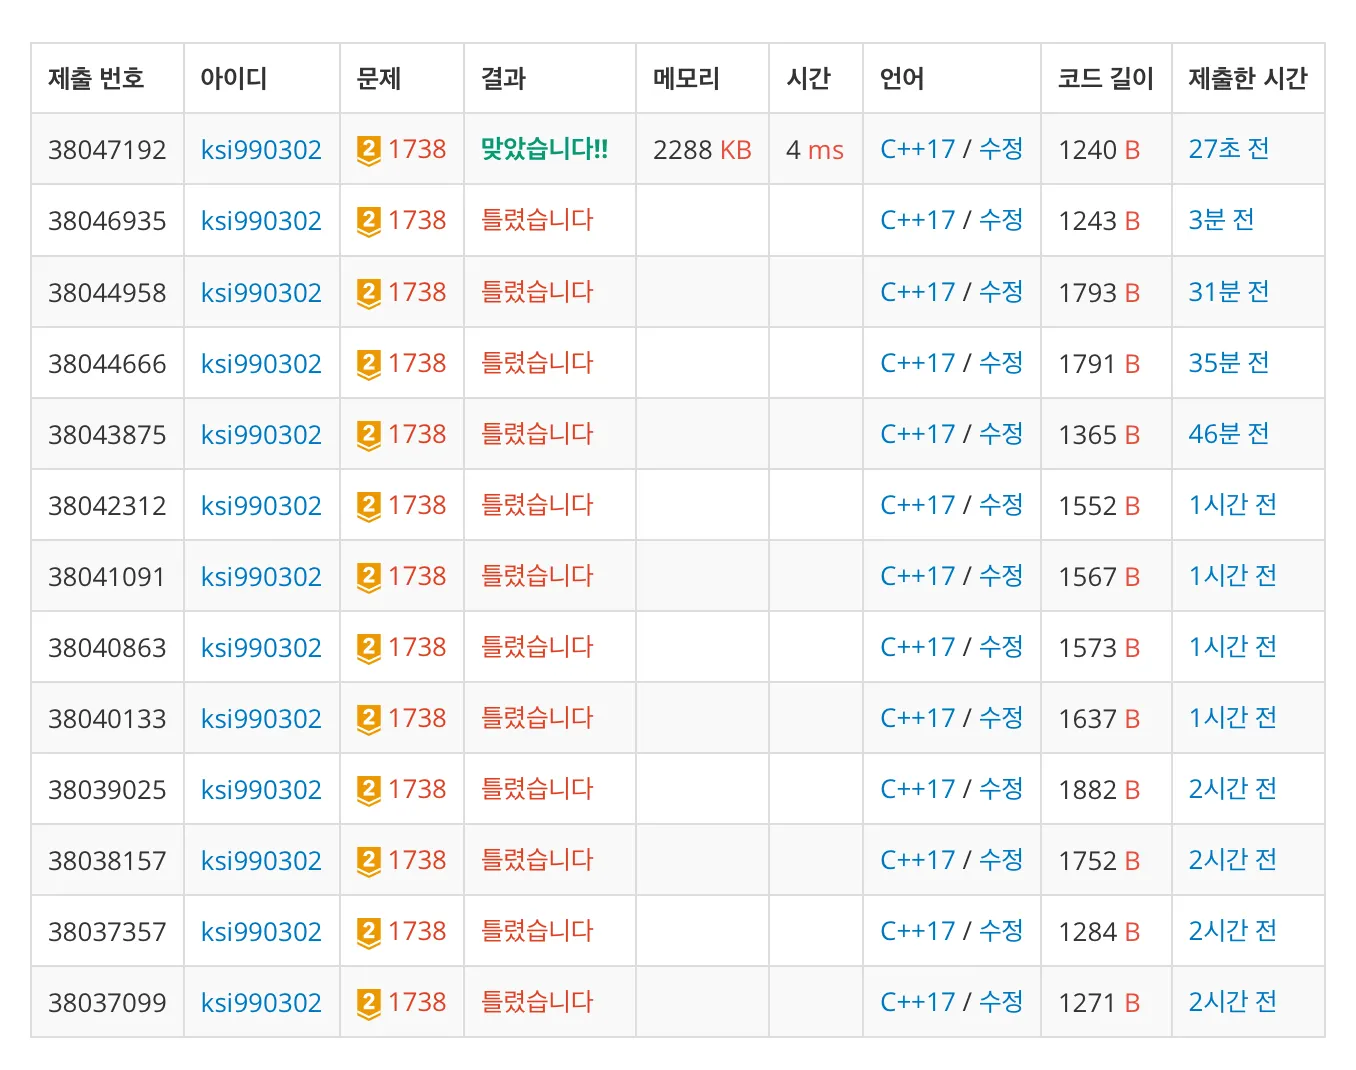Click 수정 to edit submission 38043875
Screen dimensions: 1356x1070
coord(1001,435)
